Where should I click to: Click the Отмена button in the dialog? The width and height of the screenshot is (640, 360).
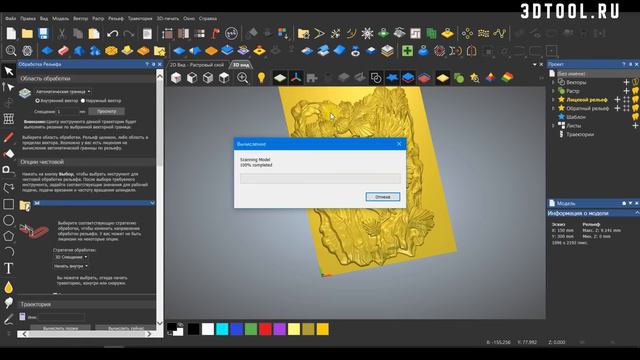(x=382, y=197)
